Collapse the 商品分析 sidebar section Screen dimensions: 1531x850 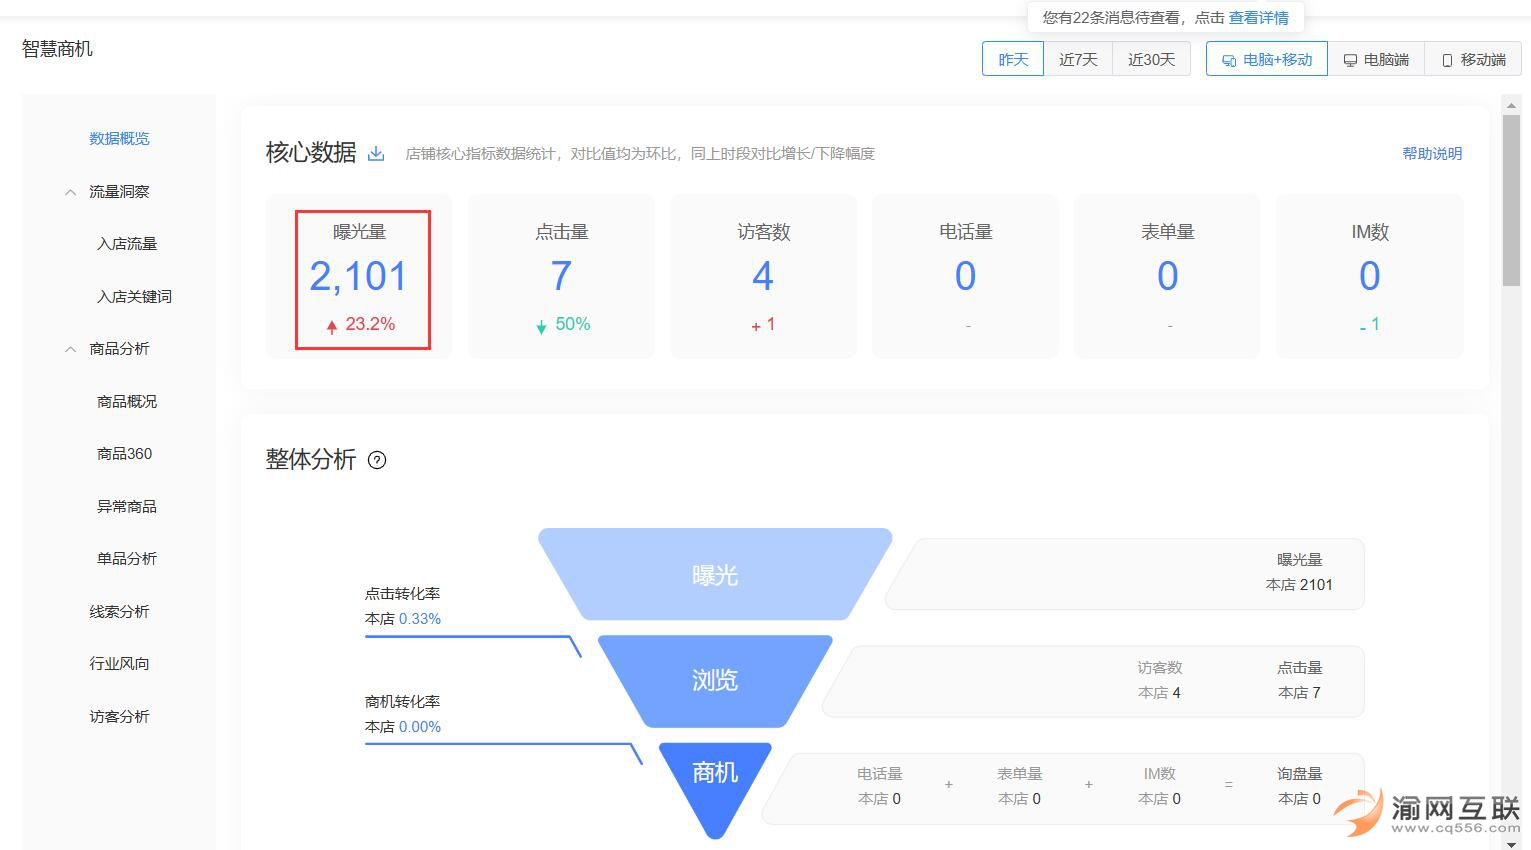tap(70, 349)
